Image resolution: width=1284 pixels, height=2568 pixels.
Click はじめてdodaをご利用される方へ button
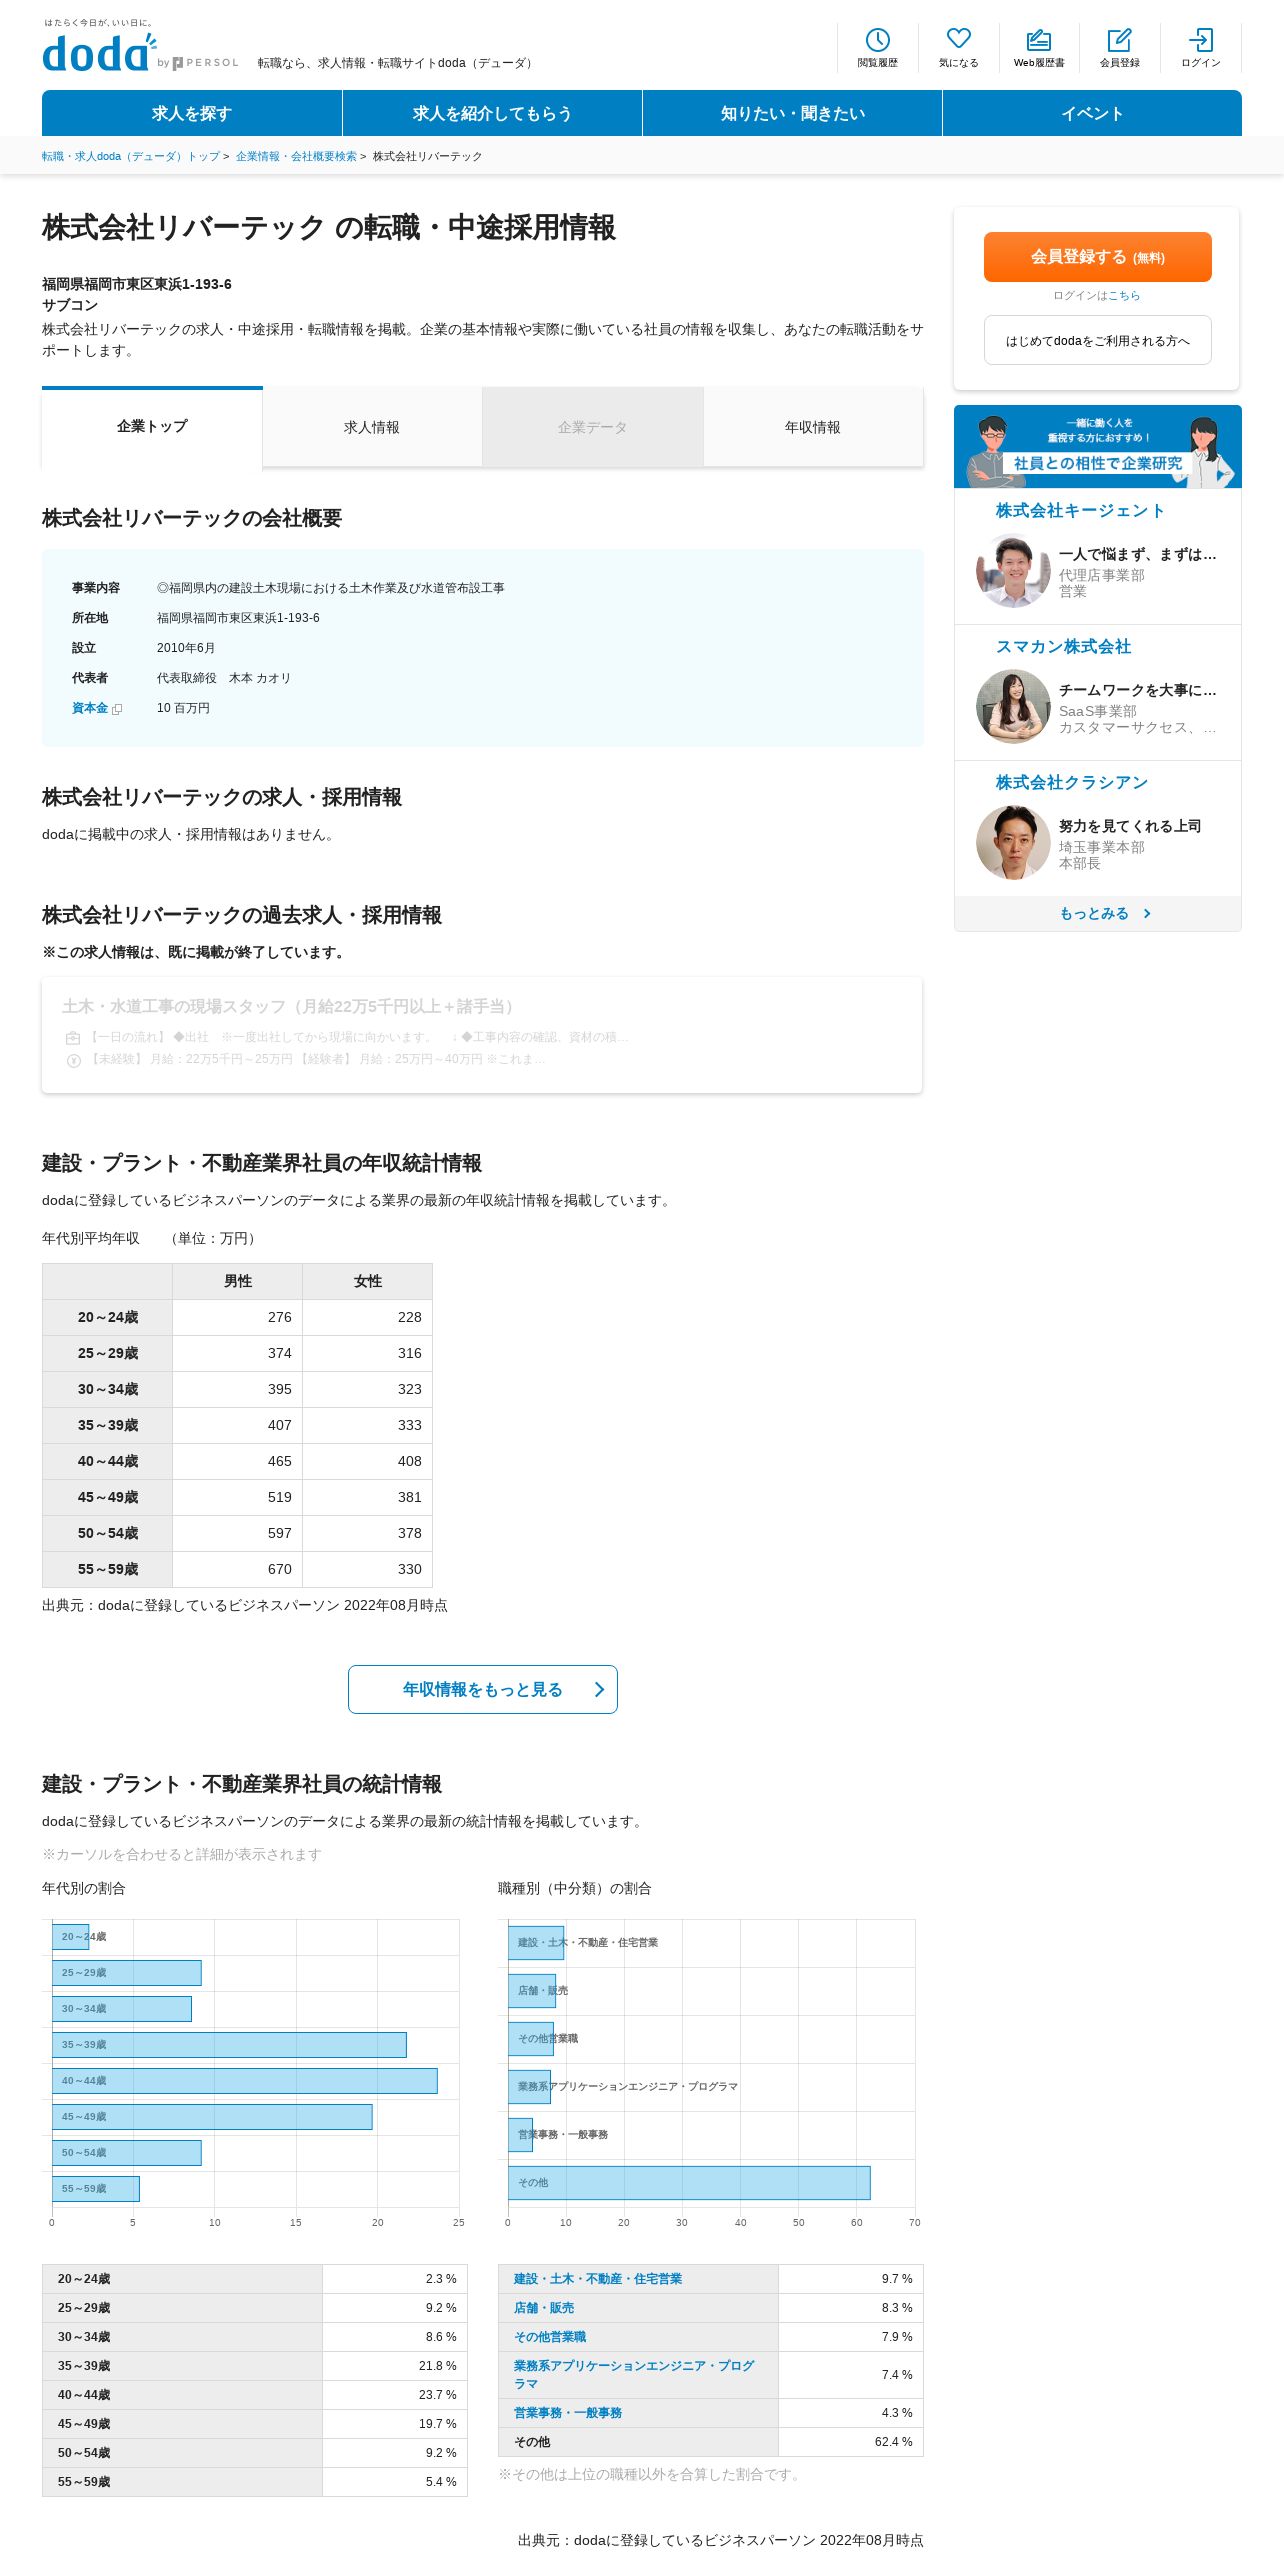[x=1098, y=340]
